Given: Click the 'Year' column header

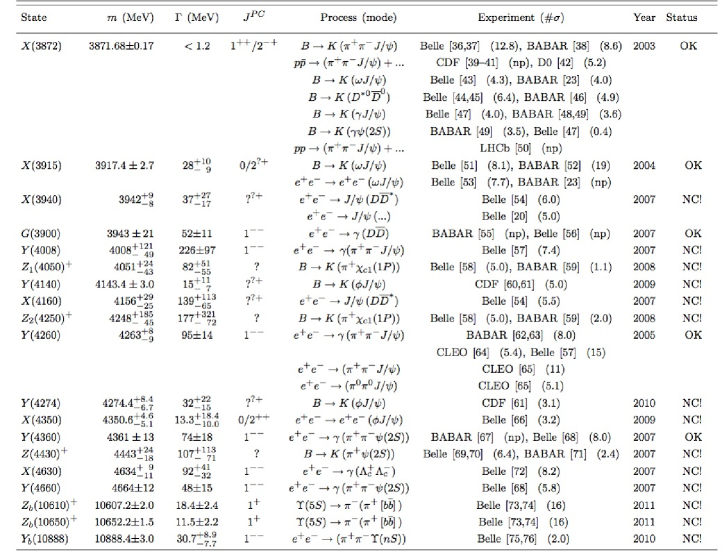Looking at the screenshot, I should coord(644,18).
